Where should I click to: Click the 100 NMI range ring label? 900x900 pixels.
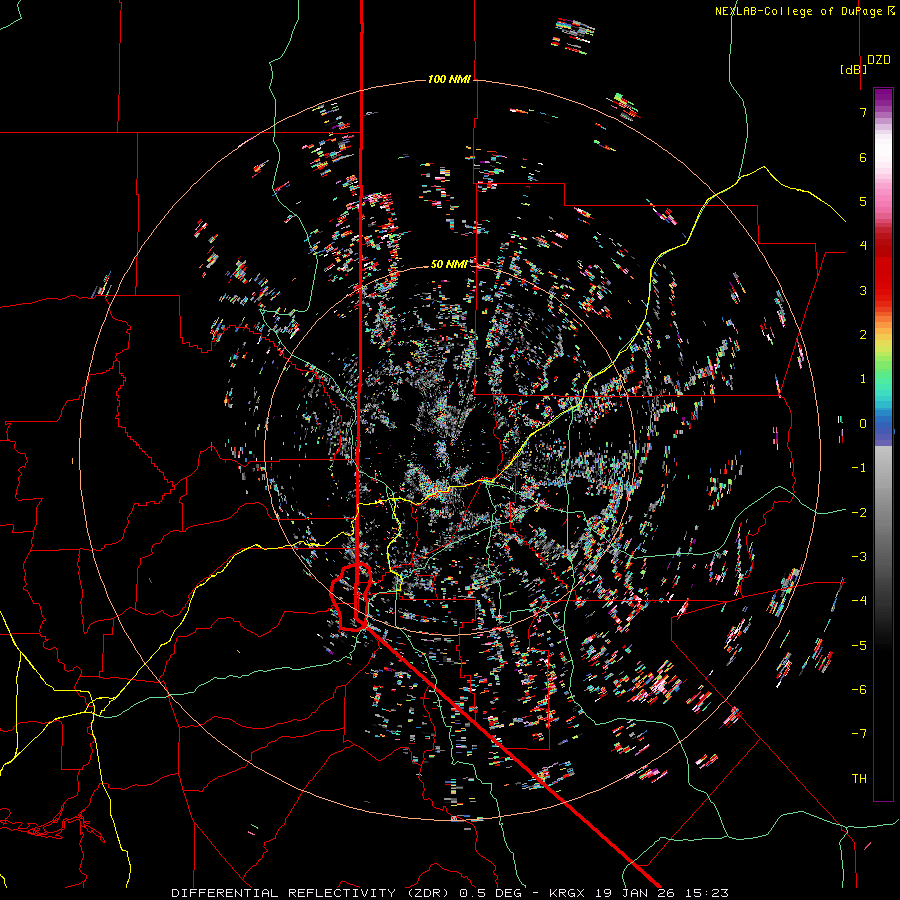coord(449,79)
